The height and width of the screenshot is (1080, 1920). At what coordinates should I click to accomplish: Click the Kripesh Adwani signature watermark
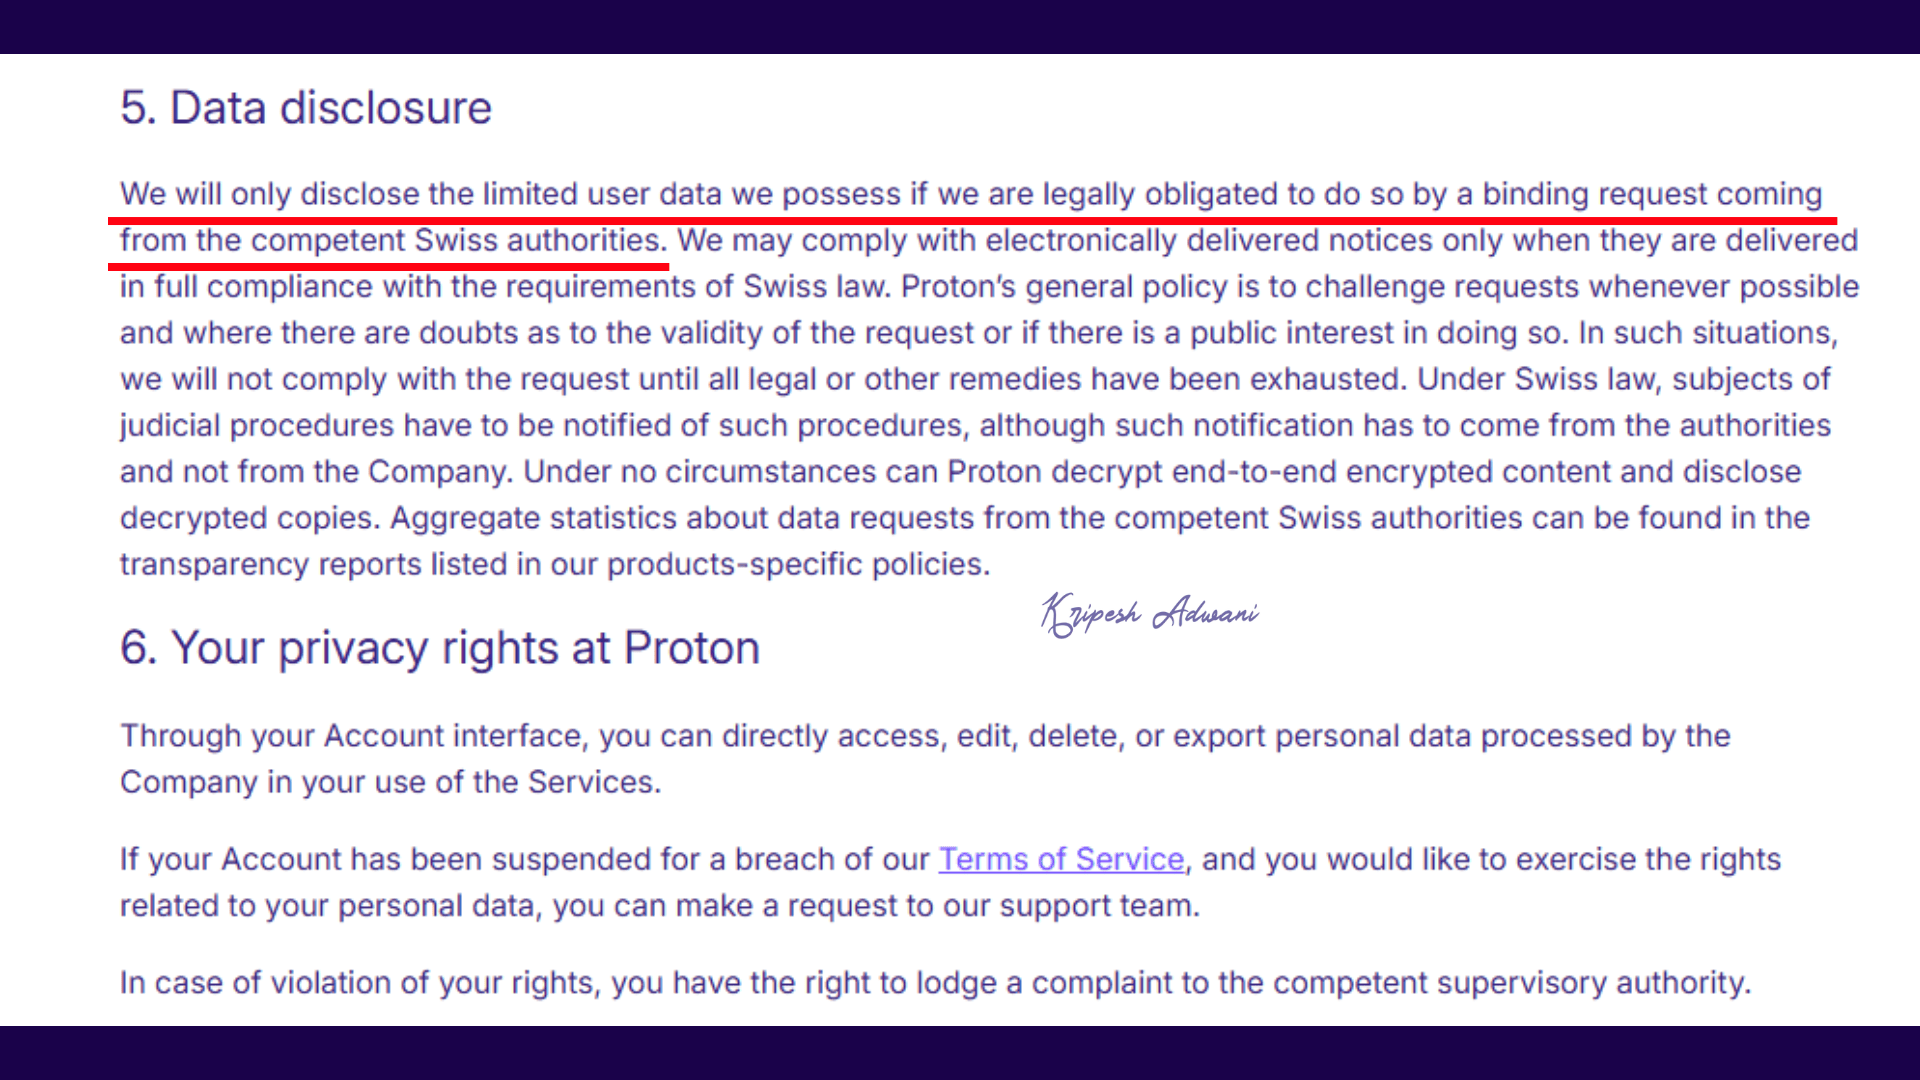(1150, 613)
